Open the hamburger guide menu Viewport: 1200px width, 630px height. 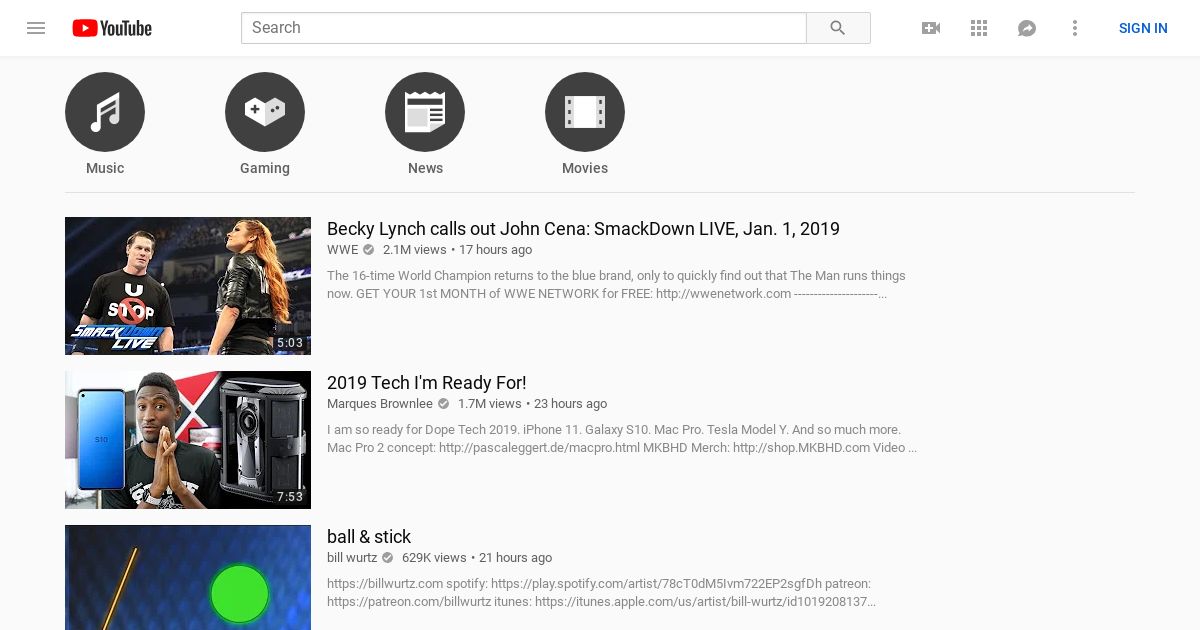tap(36, 28)
